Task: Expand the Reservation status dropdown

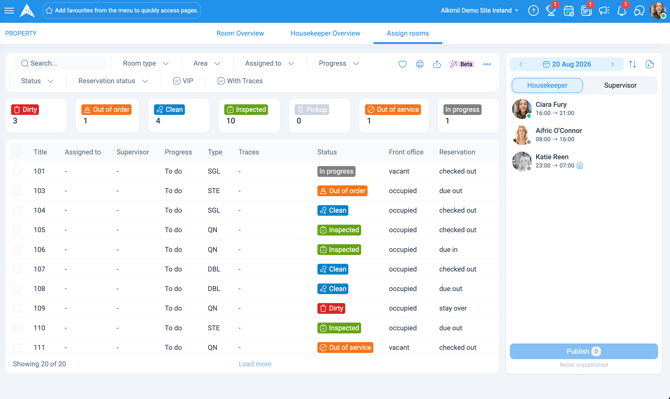Action: [x=113, y=81]
